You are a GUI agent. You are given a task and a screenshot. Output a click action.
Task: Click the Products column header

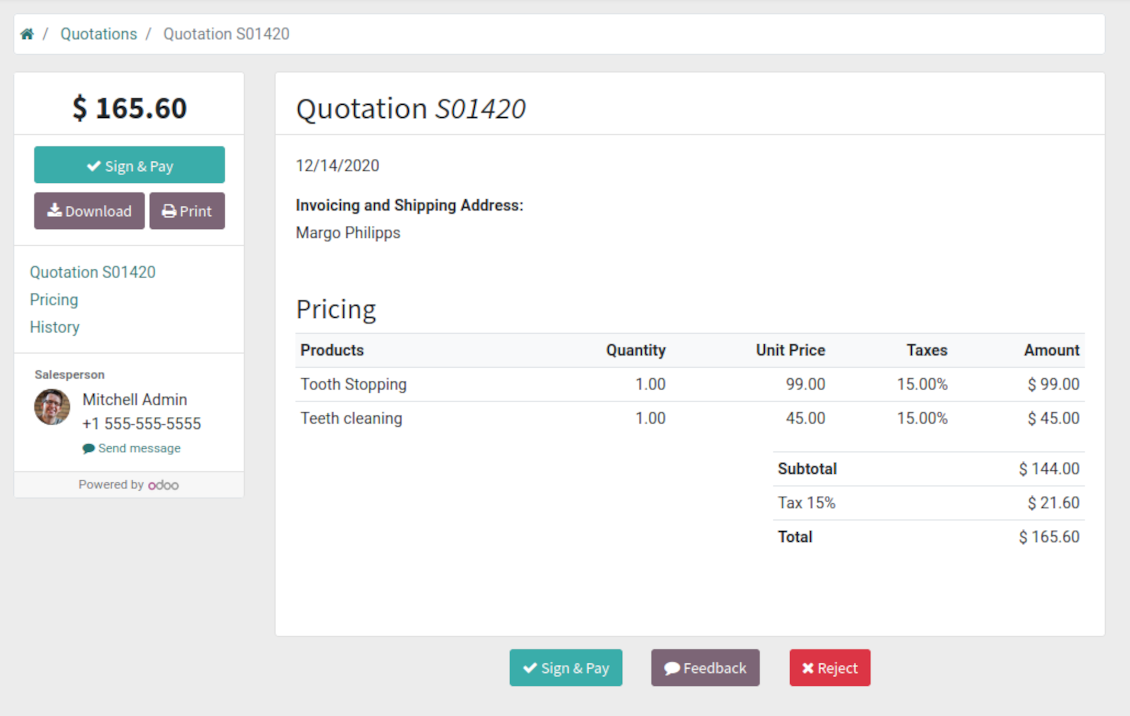pyautogui.click(x=332, y=350)
